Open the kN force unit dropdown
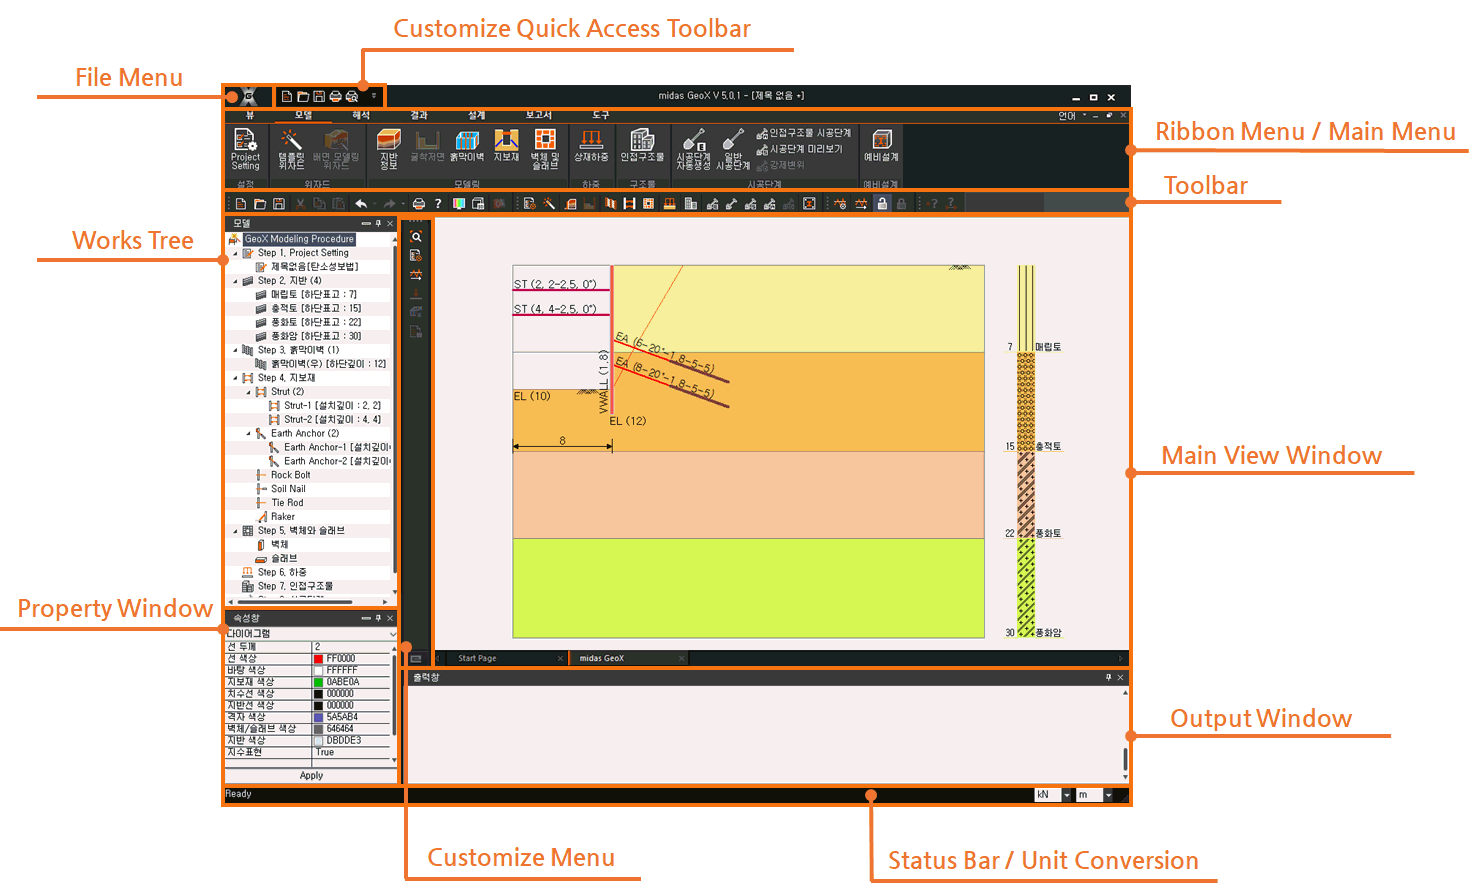The width and height of the screenshot is (1472, 889). [1067, 795]
